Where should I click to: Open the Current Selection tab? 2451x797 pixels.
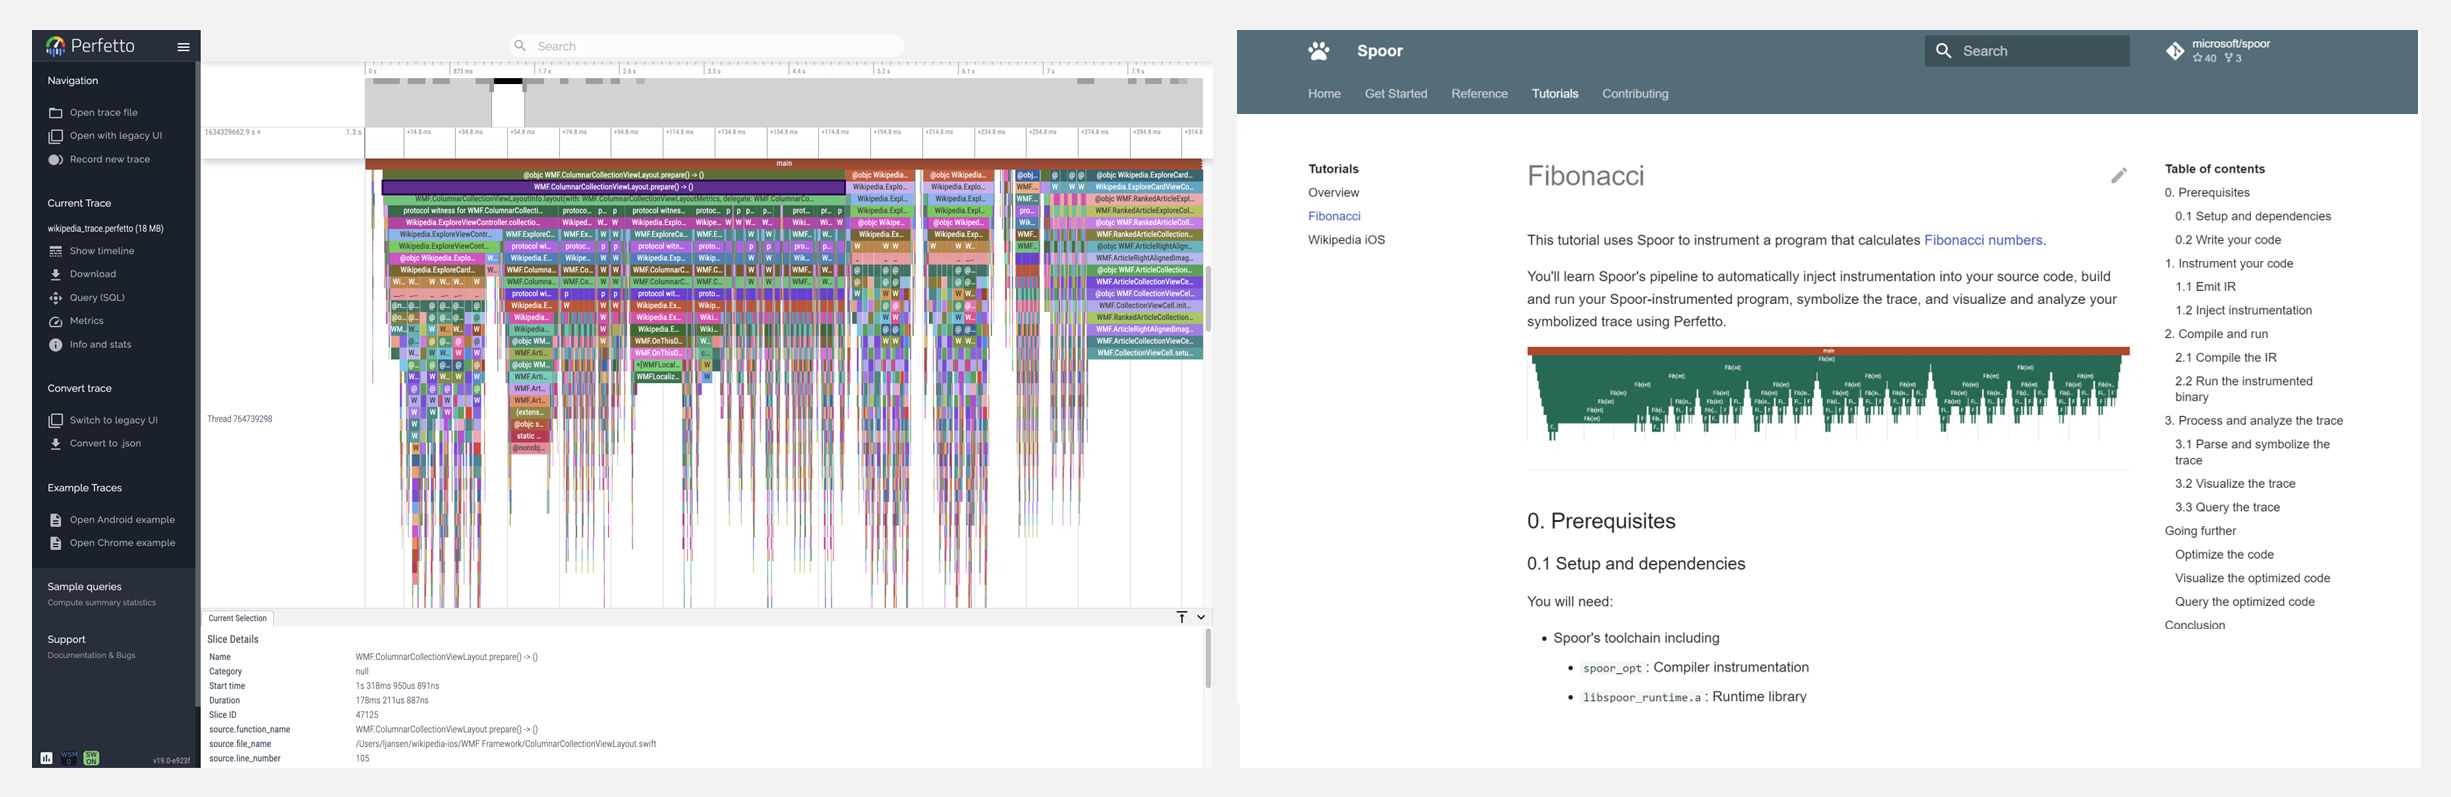click(x=238, y=618)
